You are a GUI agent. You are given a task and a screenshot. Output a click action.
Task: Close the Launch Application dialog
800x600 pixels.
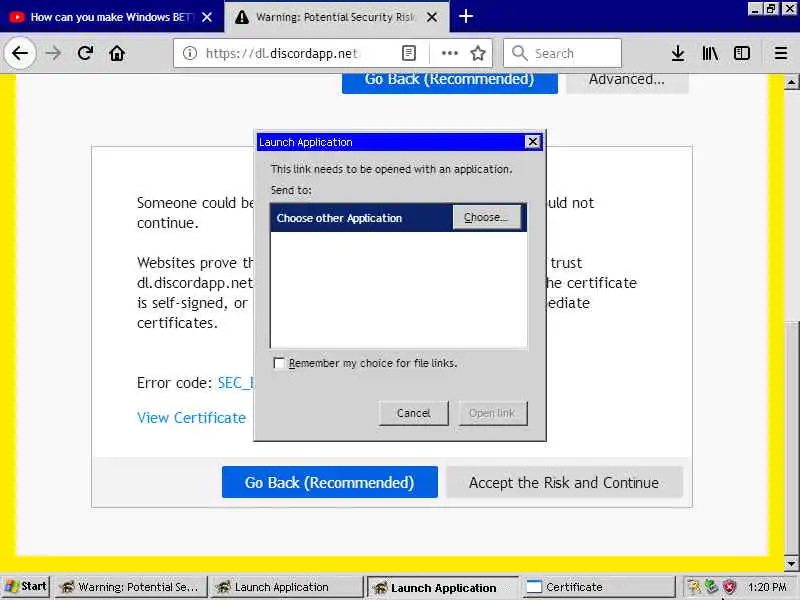(533, 142)
